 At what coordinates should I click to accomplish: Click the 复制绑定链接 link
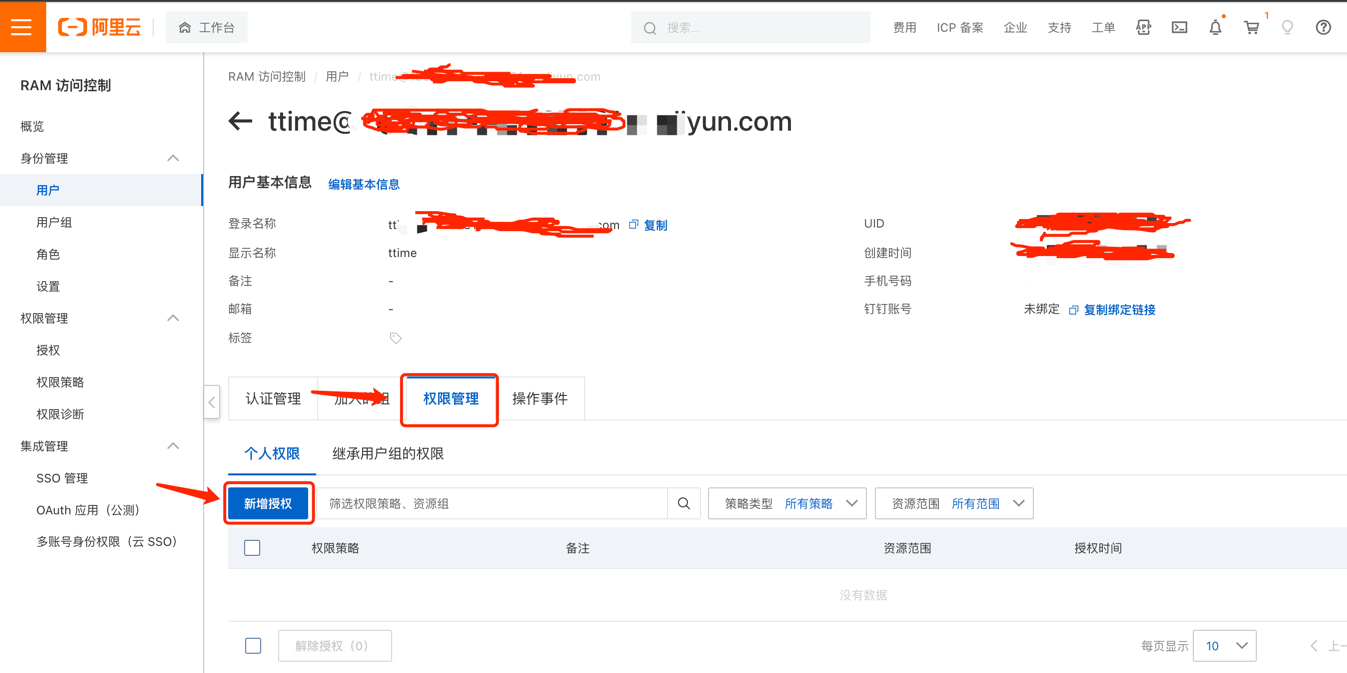tap(1120, 310)
